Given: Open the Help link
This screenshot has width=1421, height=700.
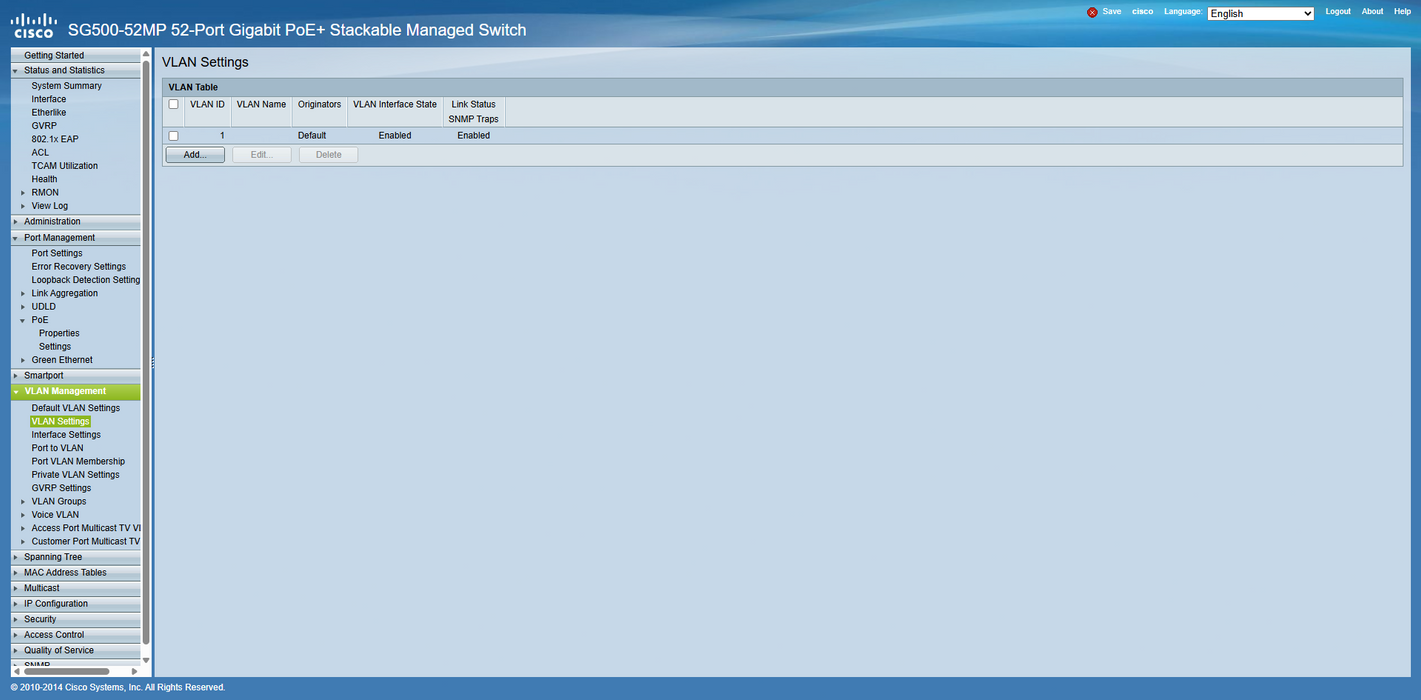Looking at the screenshot, I should pos(1402,12).
